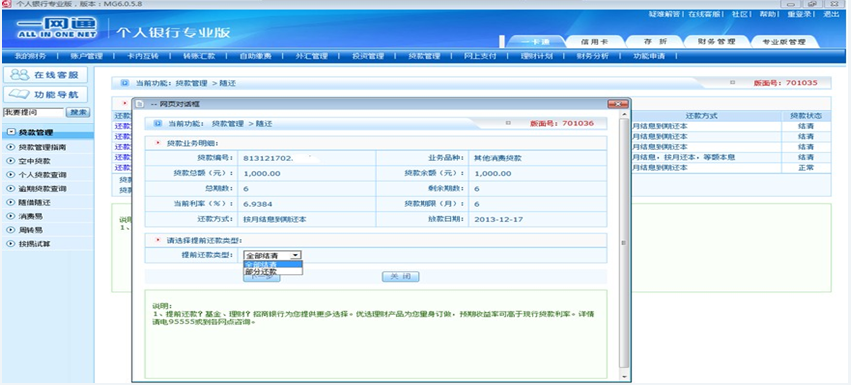Open the 自助缴费 menu
The width and height of the screenshot is (851, 385).
pos(255,56)
